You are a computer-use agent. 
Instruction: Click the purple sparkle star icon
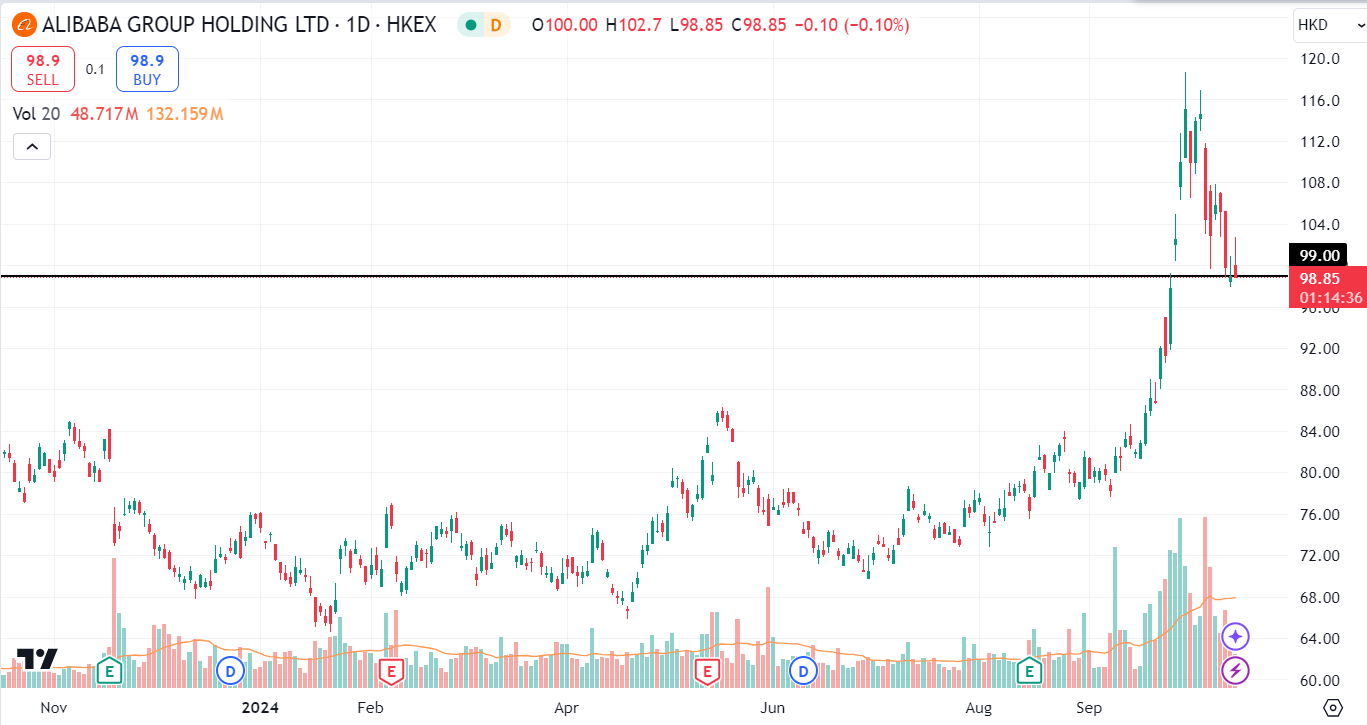coord(1236,635)
